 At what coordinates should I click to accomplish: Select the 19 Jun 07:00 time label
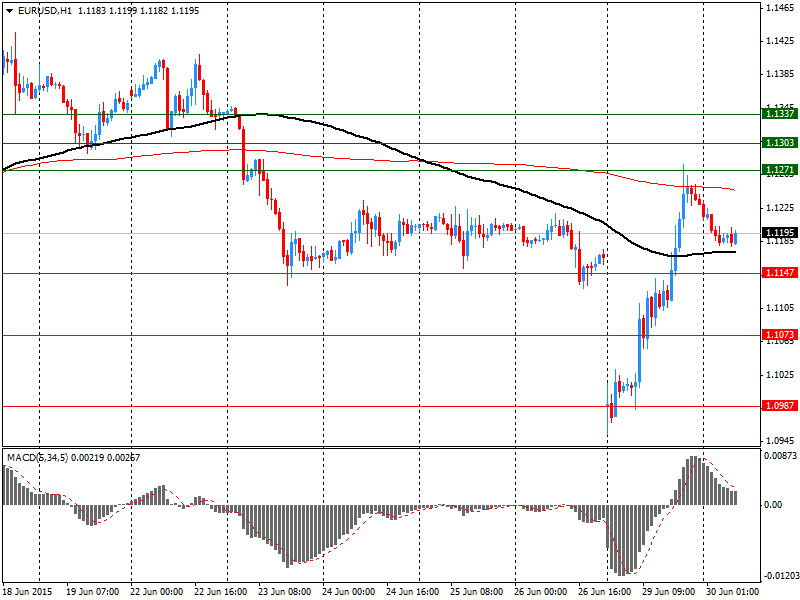pyautogui.click(x=93, y=592)
